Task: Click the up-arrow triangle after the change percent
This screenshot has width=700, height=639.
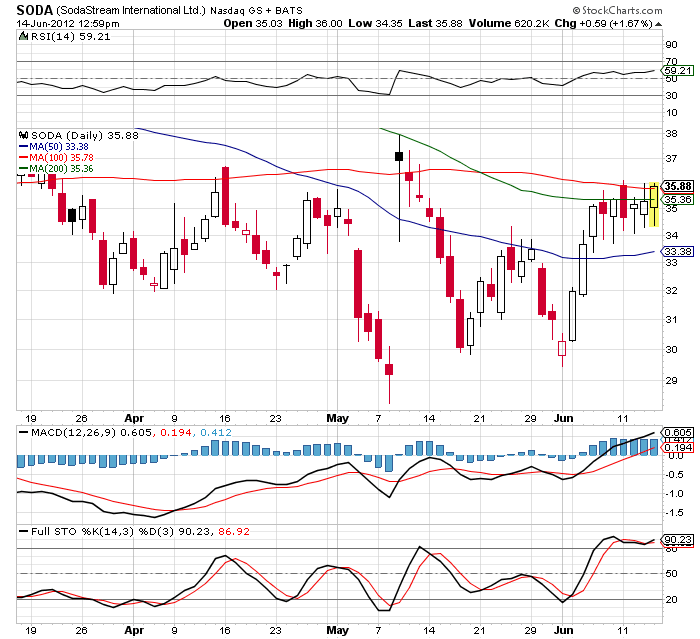Action: click(658, 24)
